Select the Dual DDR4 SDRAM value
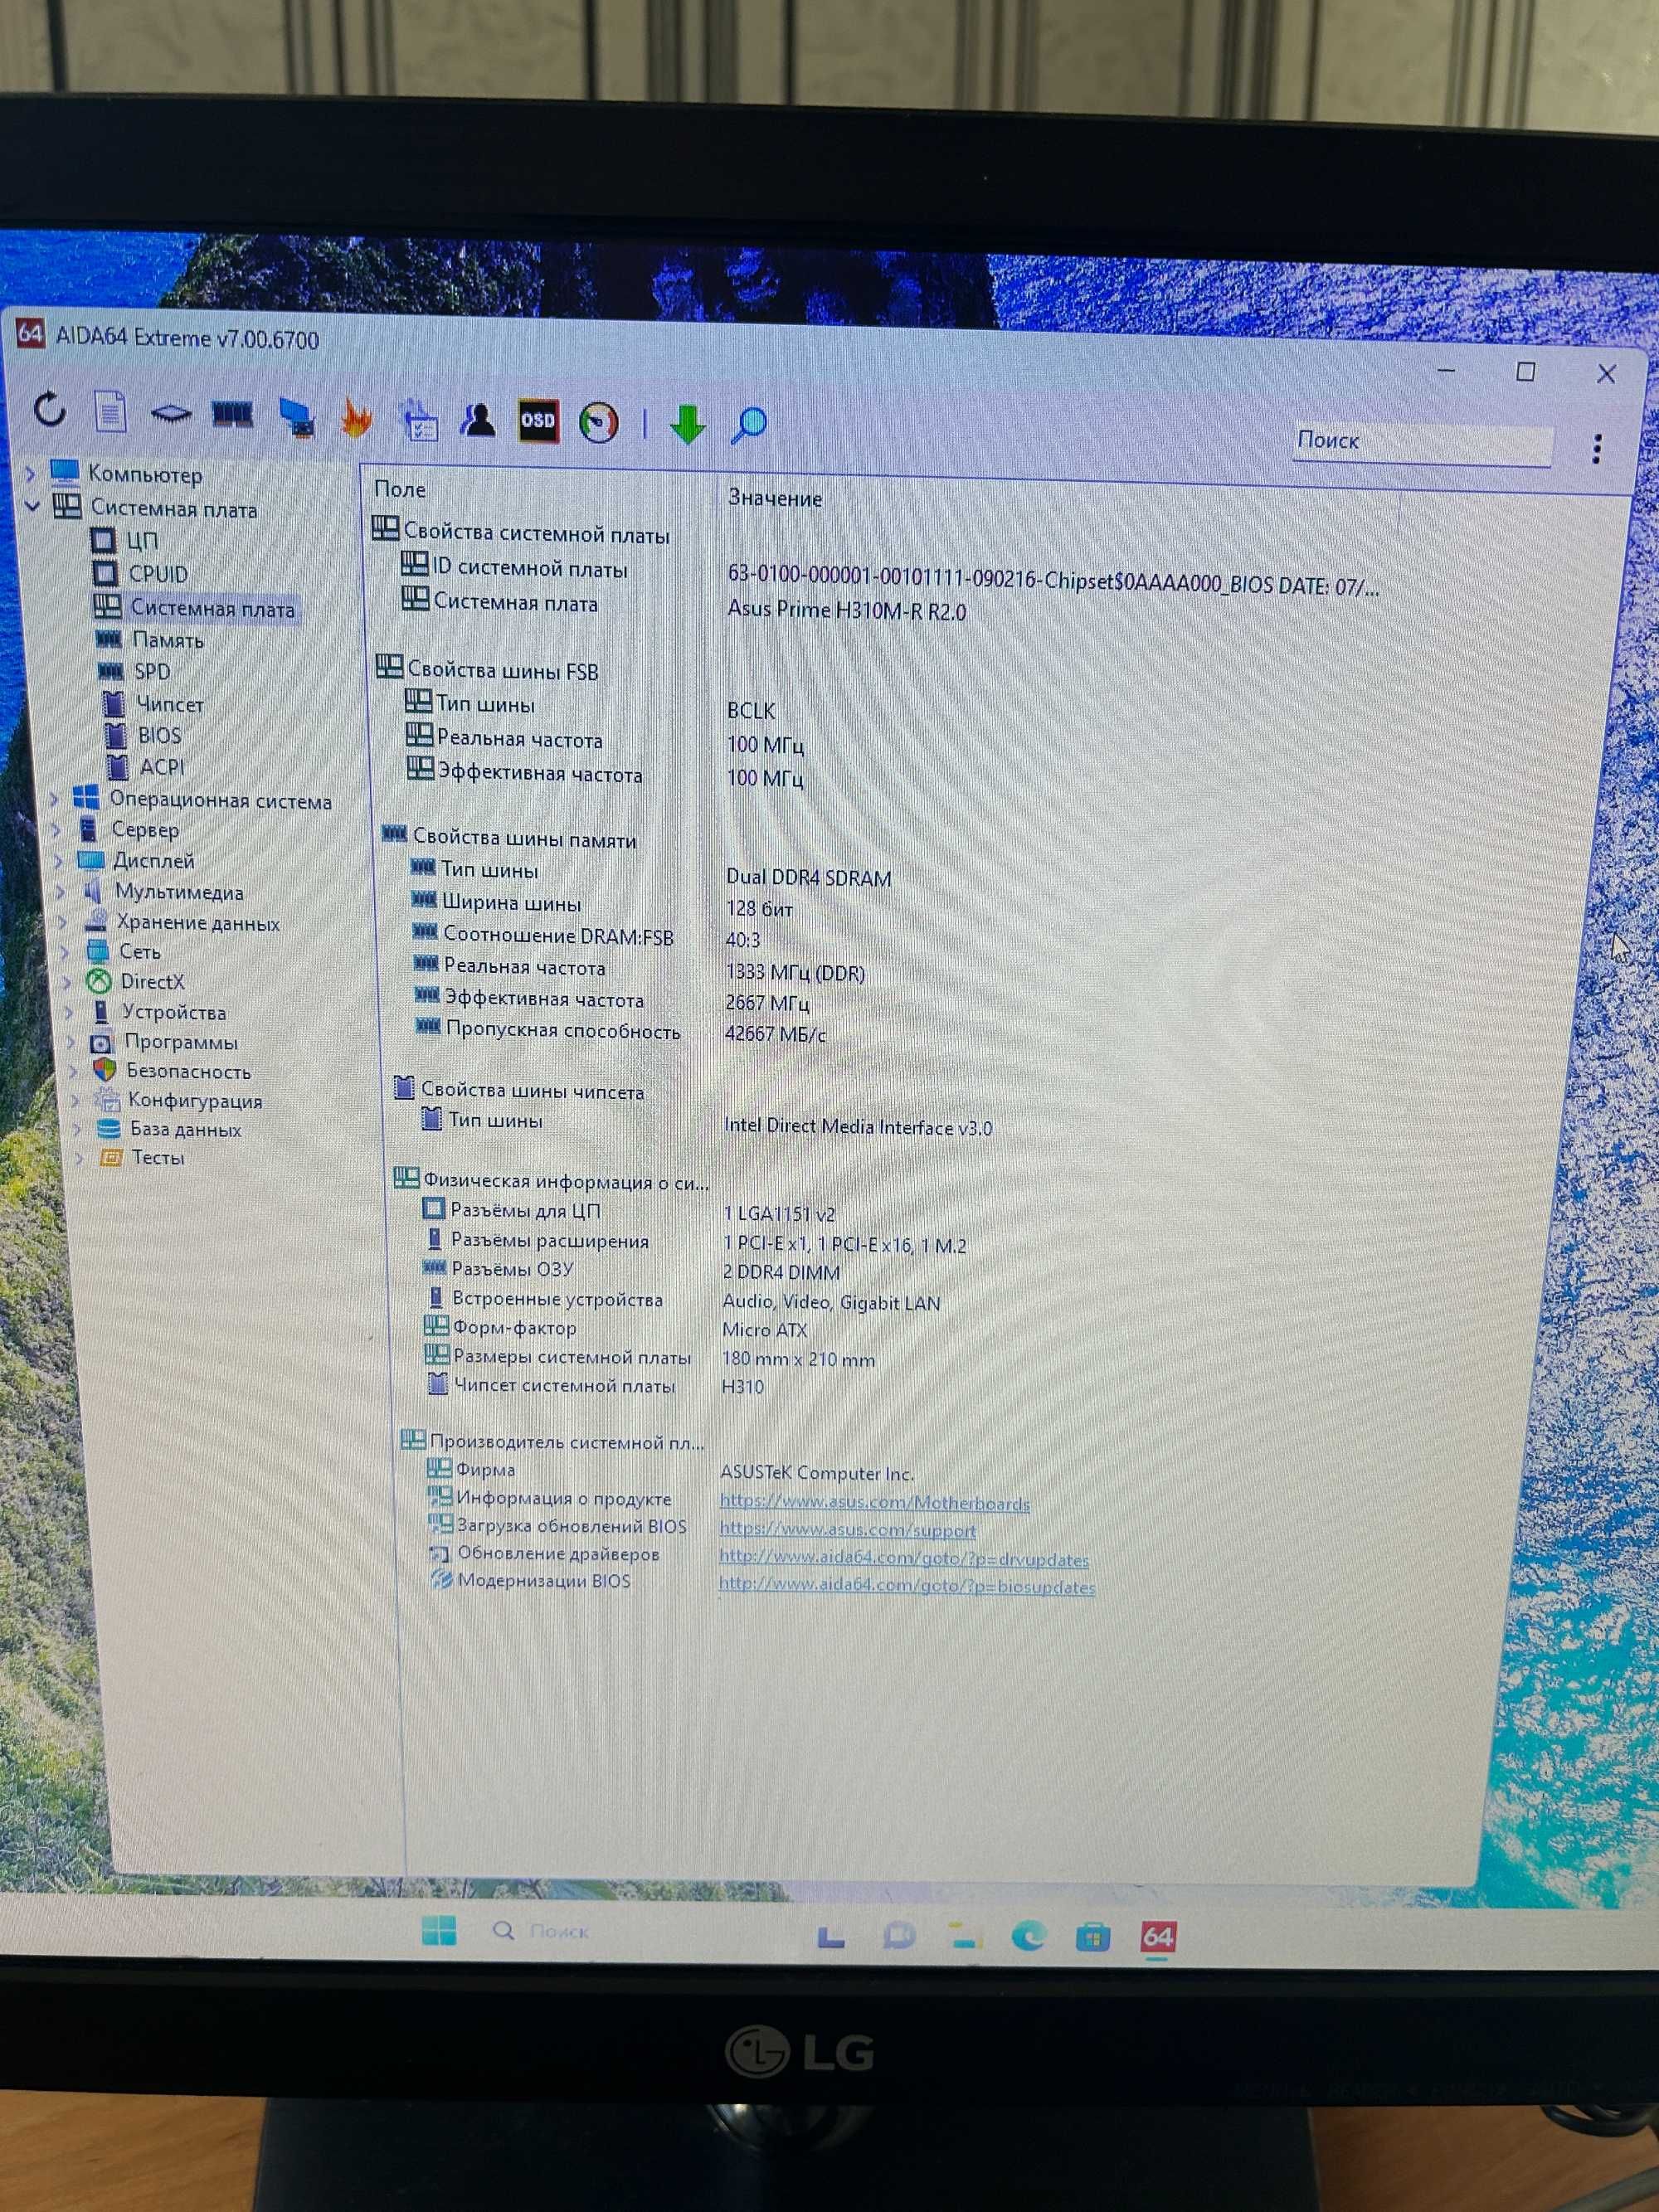The width and height of the screenshot is (1659, 2212). [808, 878]
